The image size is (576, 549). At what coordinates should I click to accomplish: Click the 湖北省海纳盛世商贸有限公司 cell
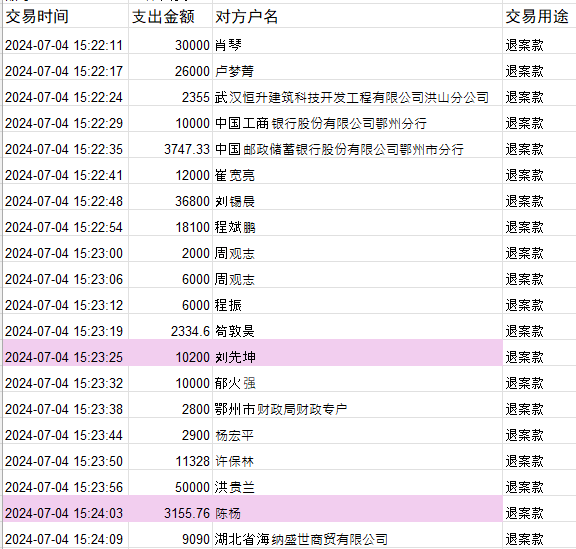coord(357,539)
